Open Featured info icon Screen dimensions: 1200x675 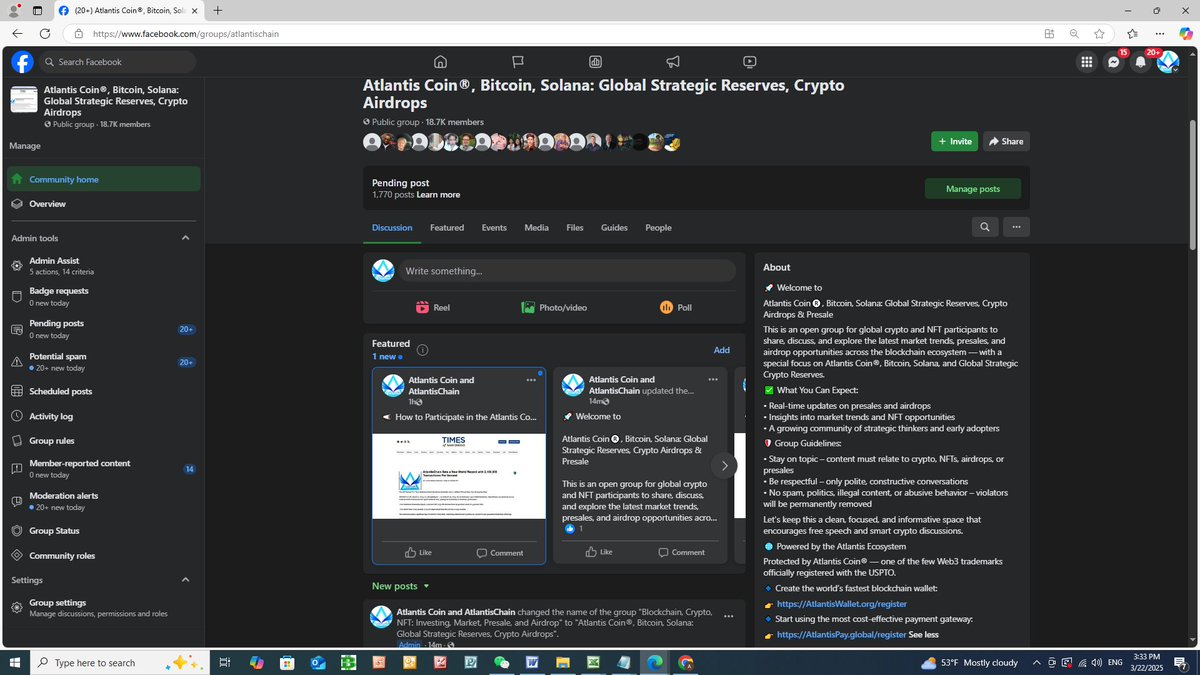point(422,350)
